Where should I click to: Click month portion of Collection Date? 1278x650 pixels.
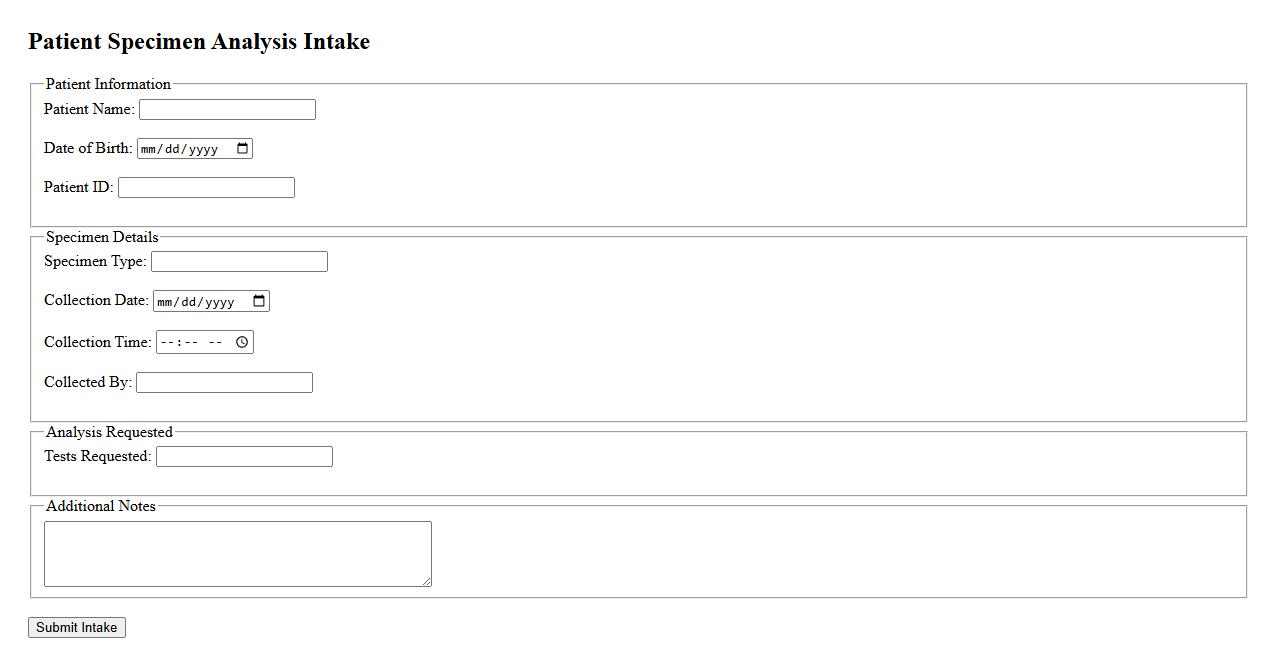[x=166, y=302]
